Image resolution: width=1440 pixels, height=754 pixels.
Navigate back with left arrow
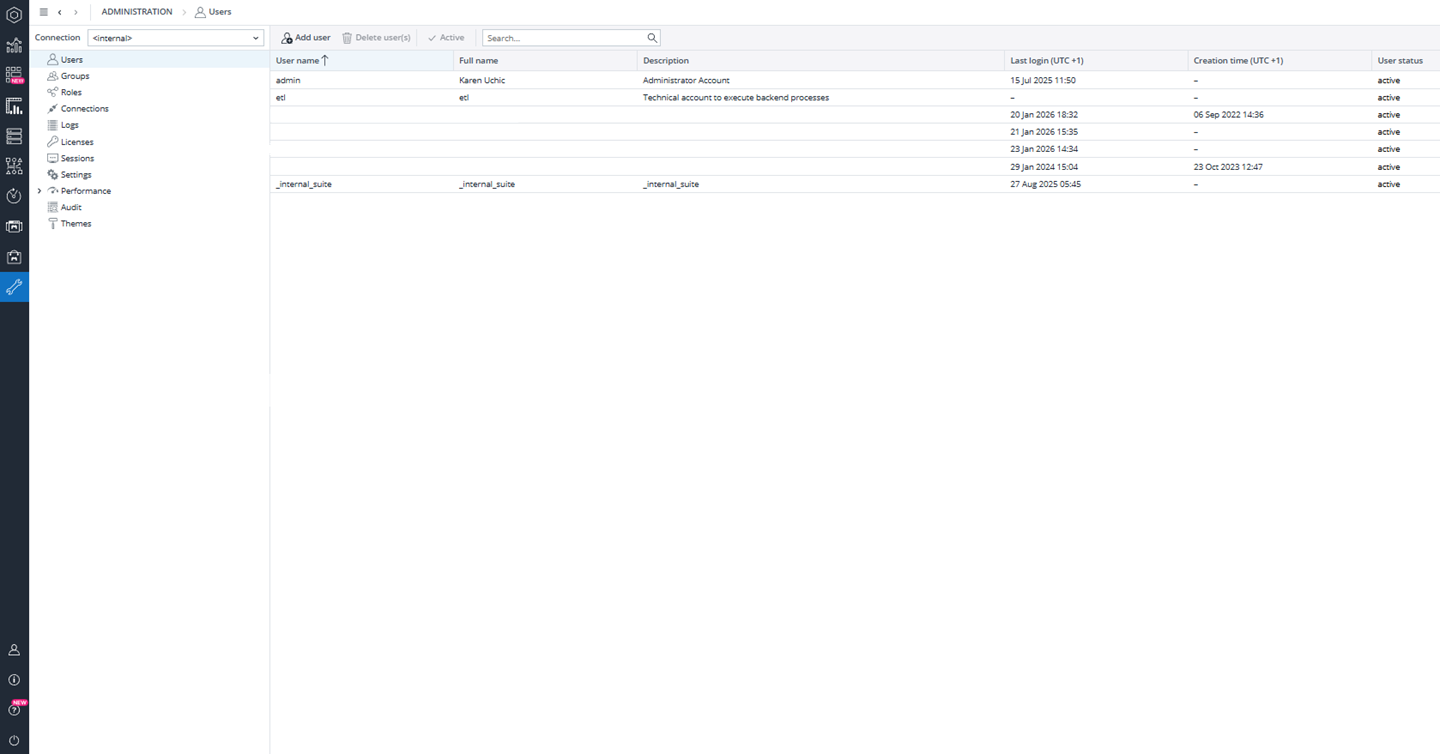(x=60, y=12)
